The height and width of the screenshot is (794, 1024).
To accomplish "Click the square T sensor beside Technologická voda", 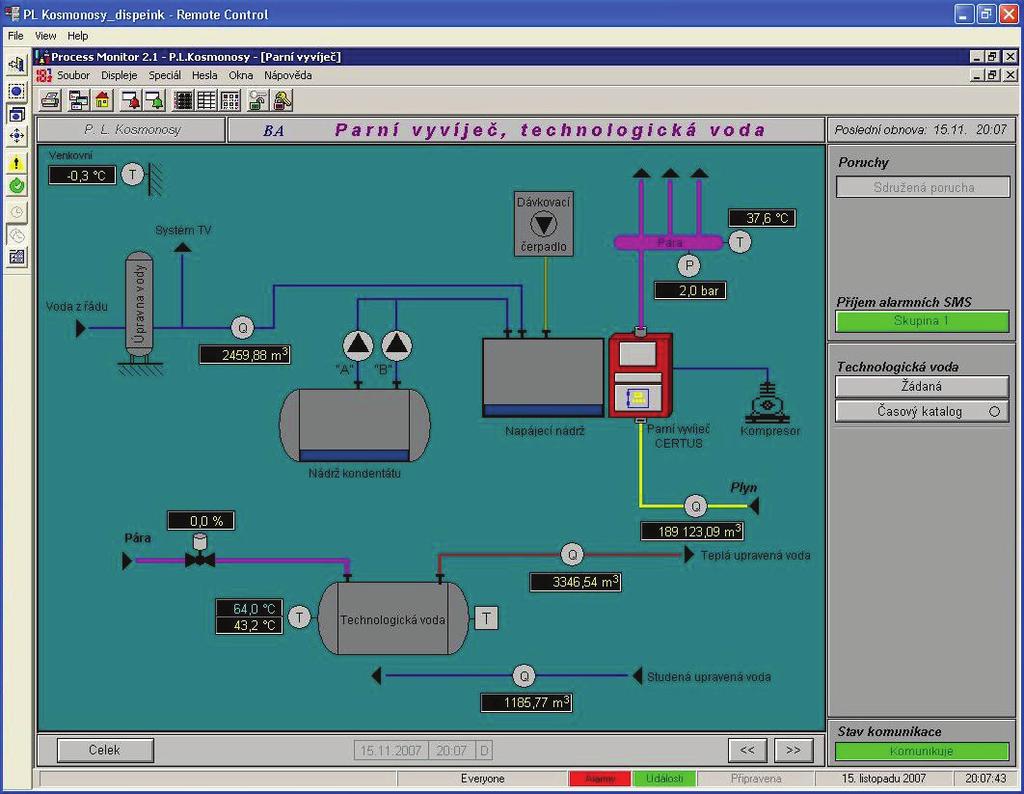I will [x=486, y=618].
